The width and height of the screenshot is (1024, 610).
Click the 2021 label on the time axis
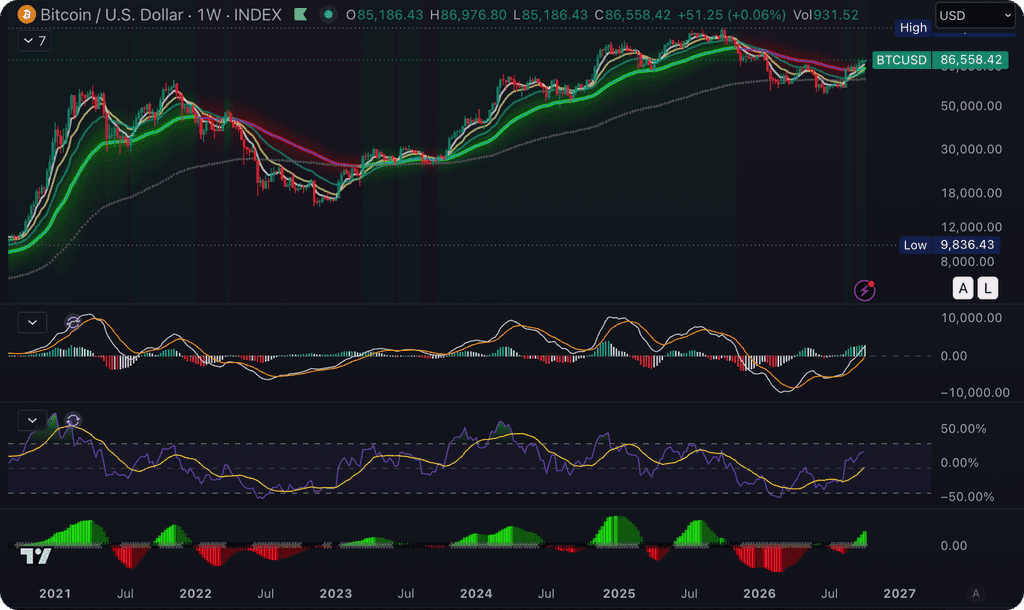pos(55,593)
